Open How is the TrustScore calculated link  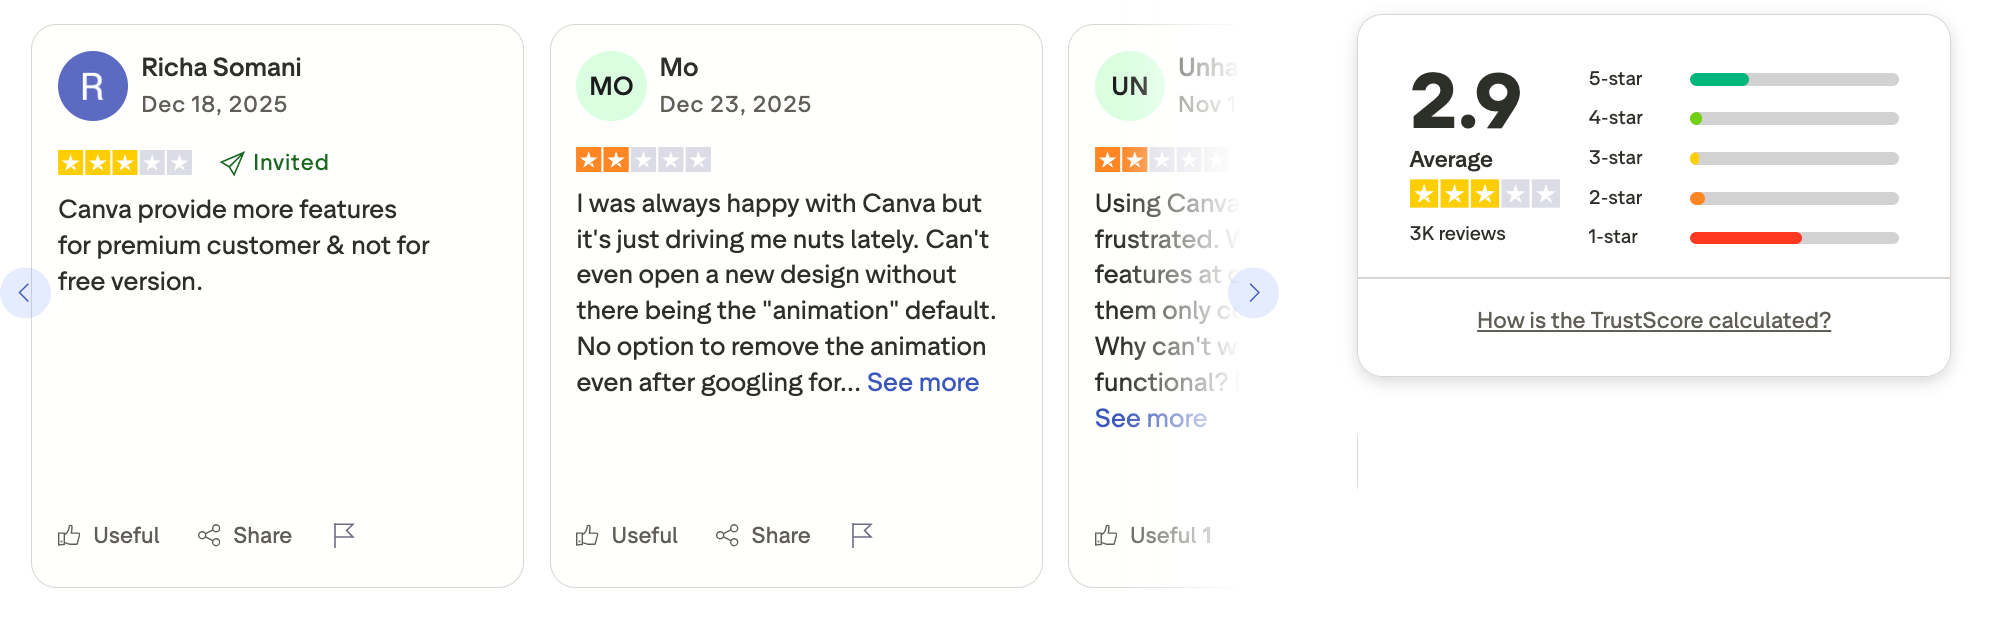[1654, 320]
